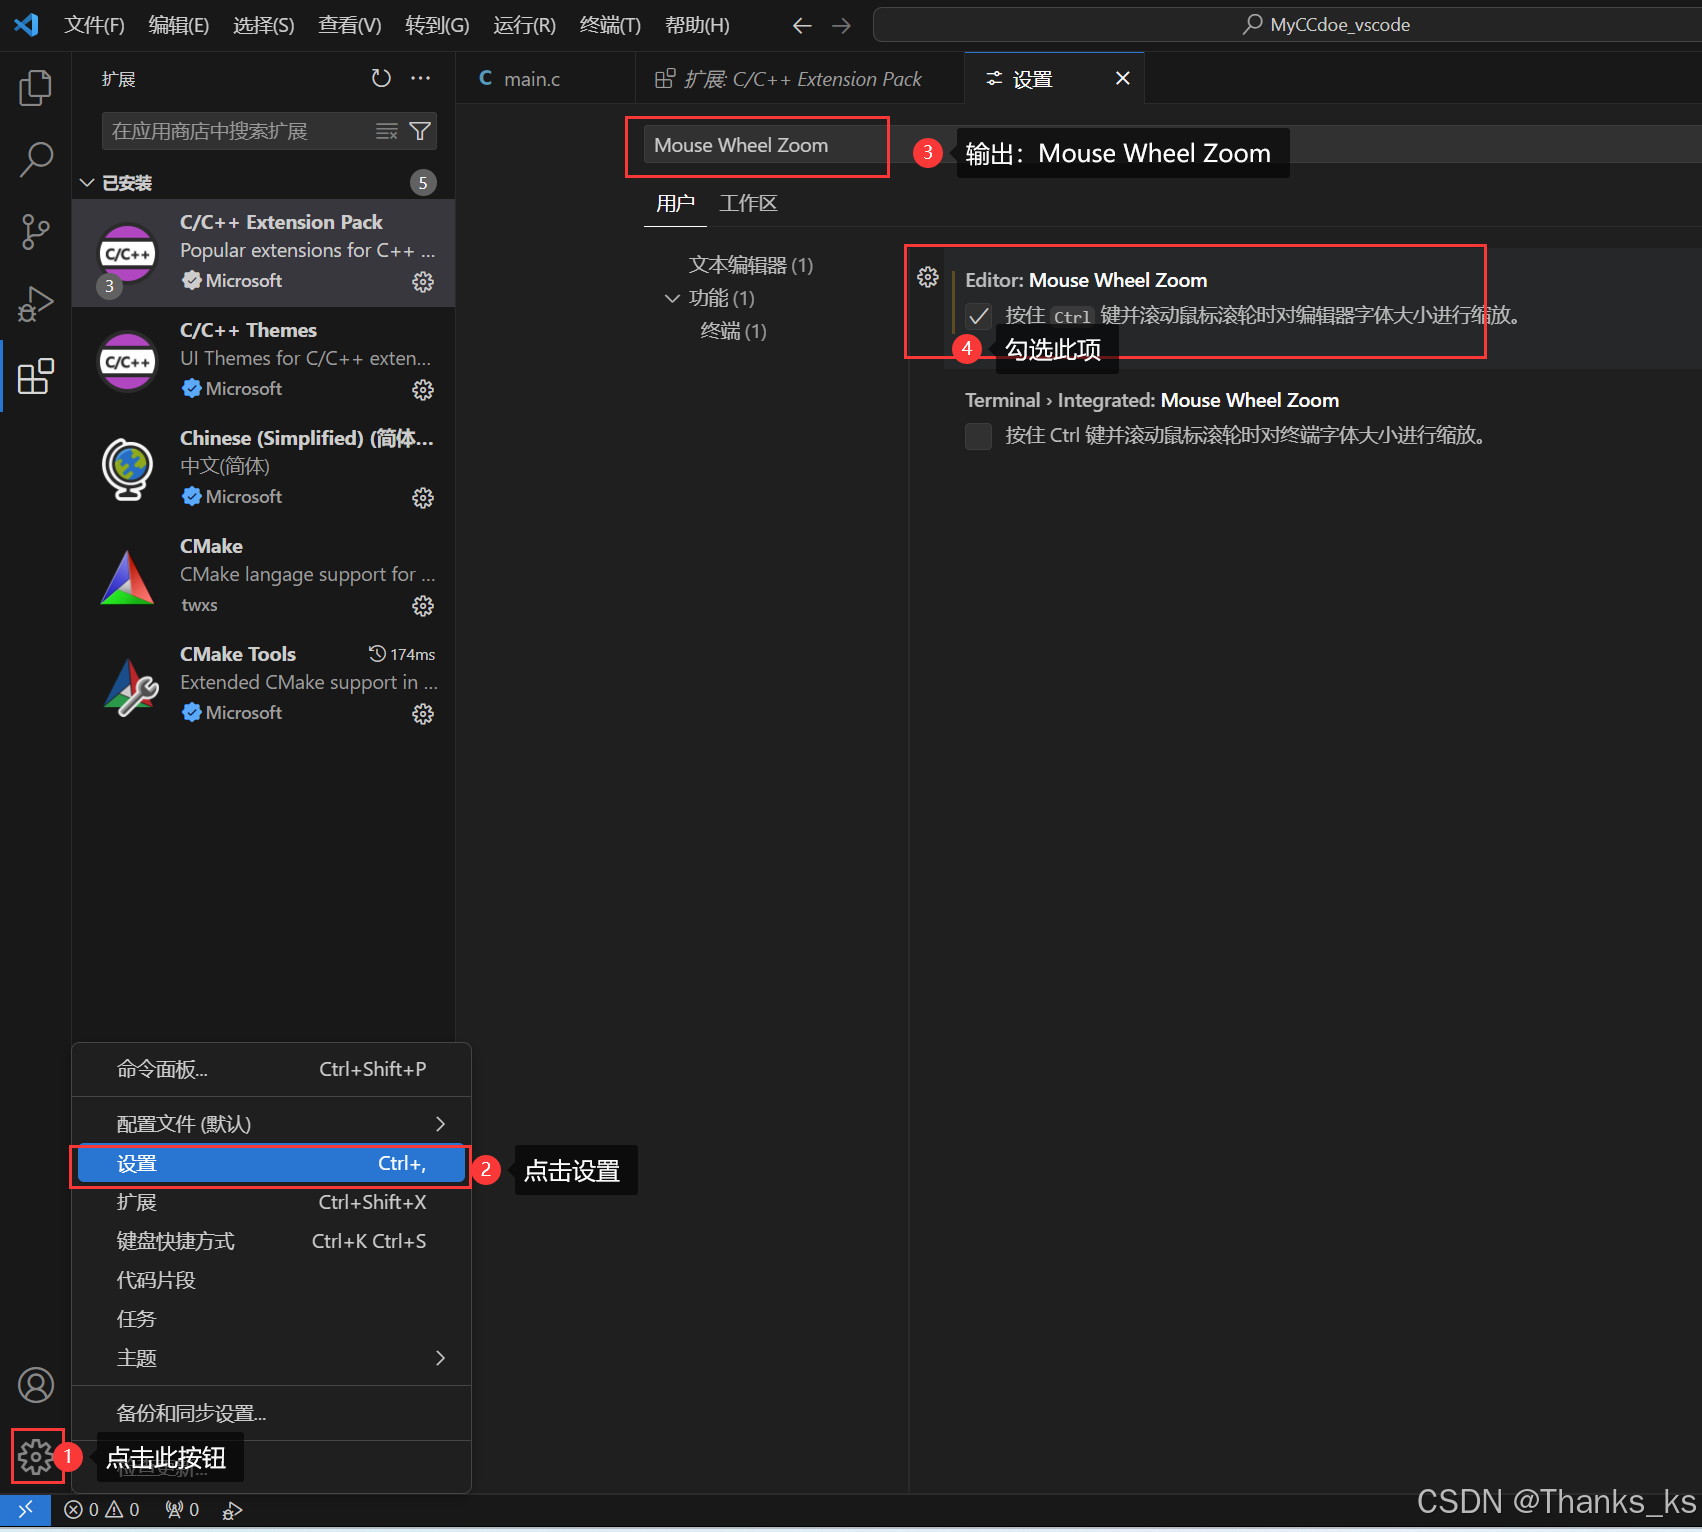Image resolution: width=1702 pixels, height=1532 pixels.
Task: Choose 扩展 in the manage menu
Action: [x=271, y=1202]
